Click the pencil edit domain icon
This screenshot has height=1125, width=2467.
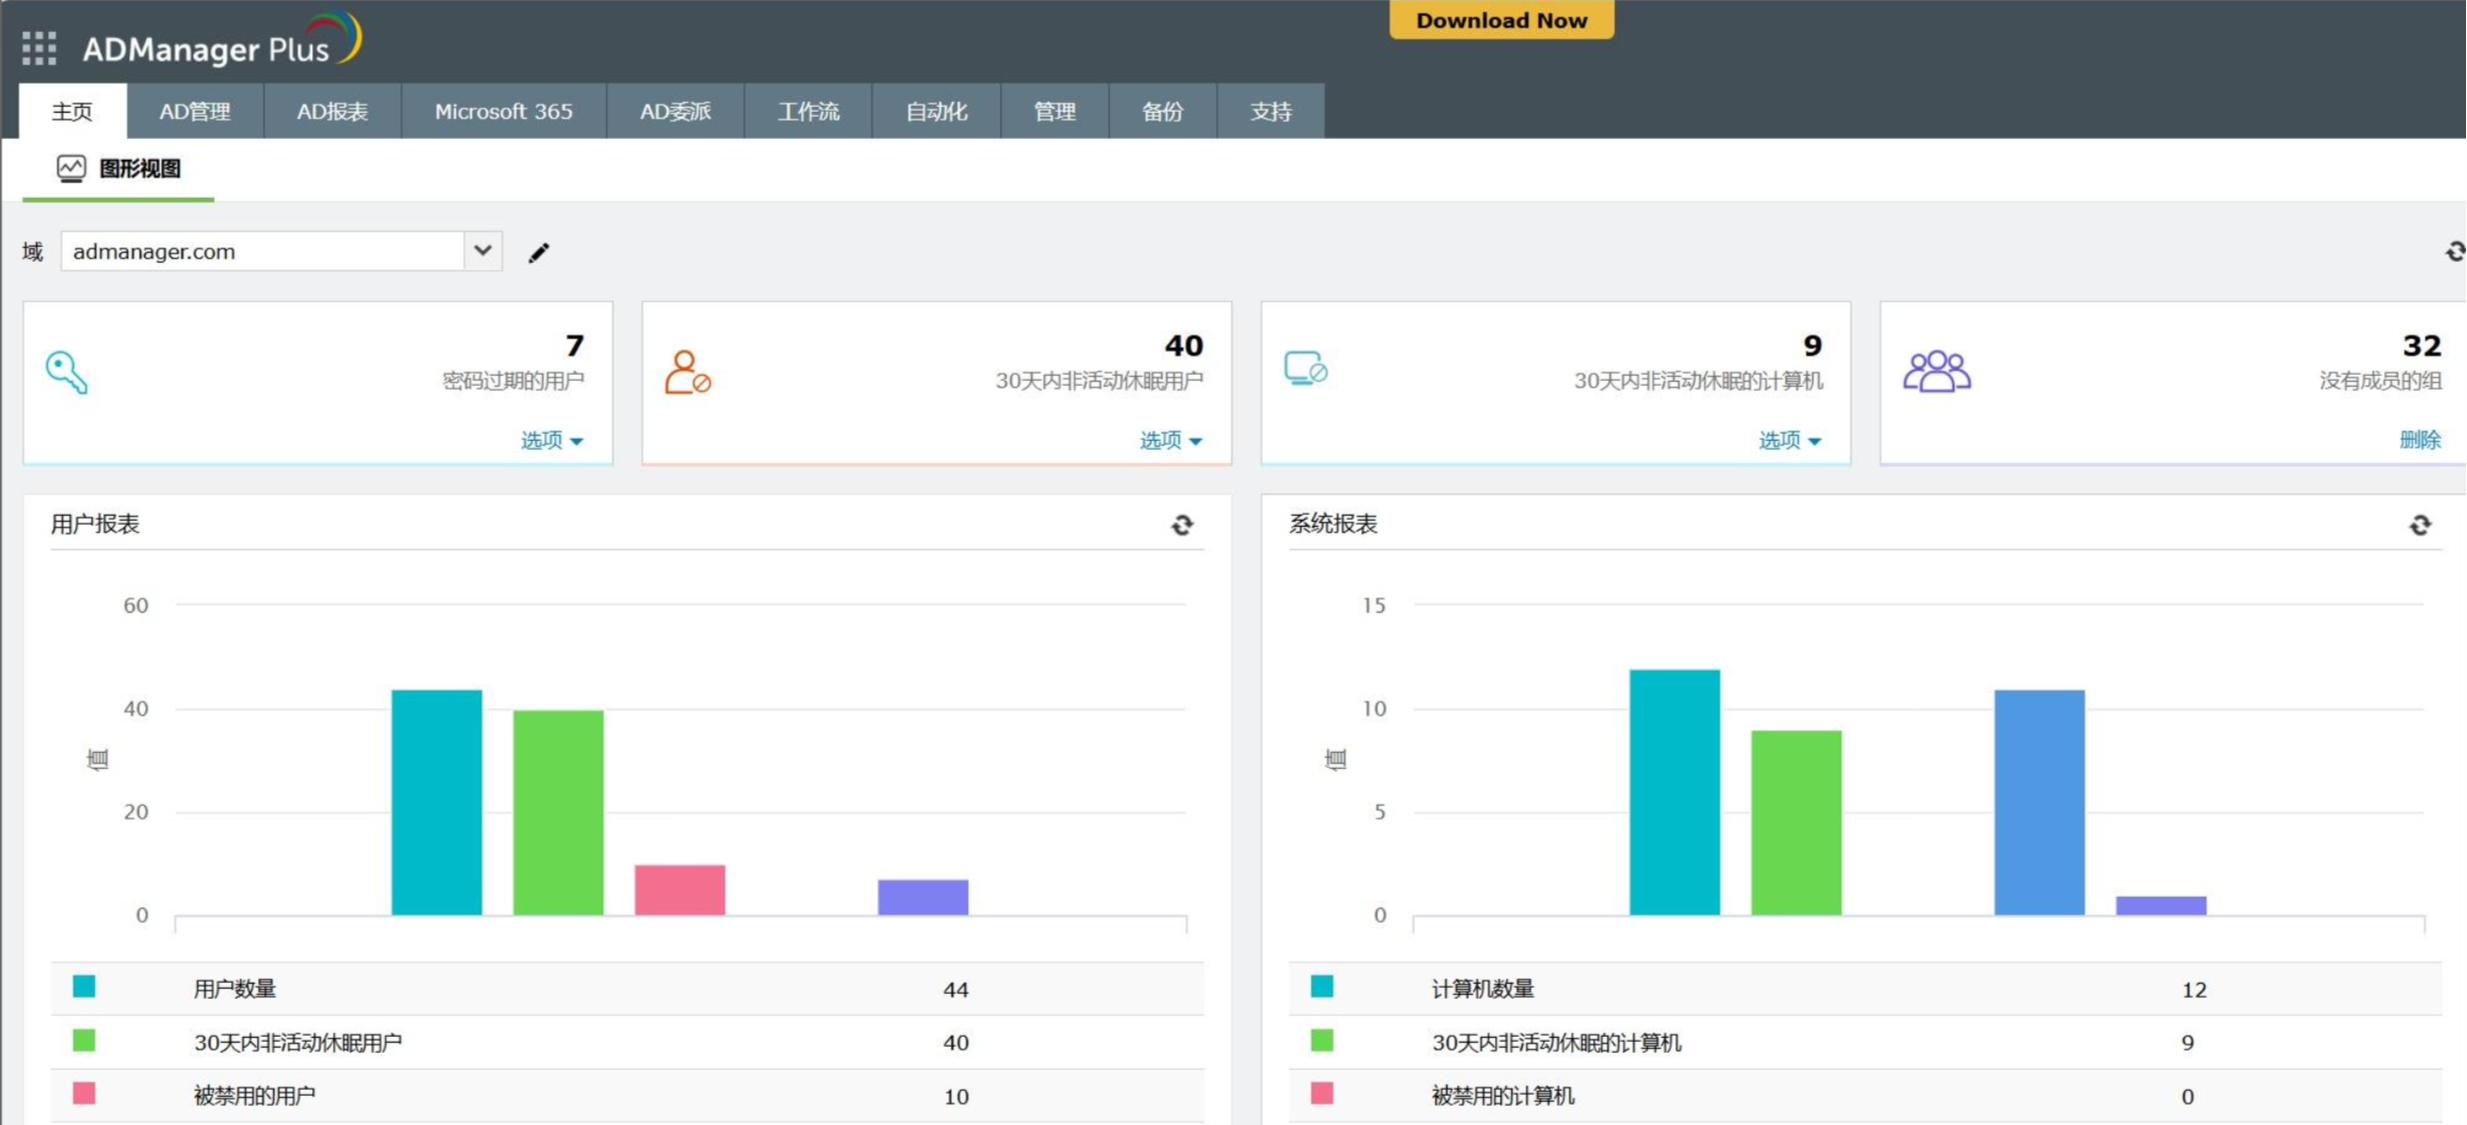point(539,252)
